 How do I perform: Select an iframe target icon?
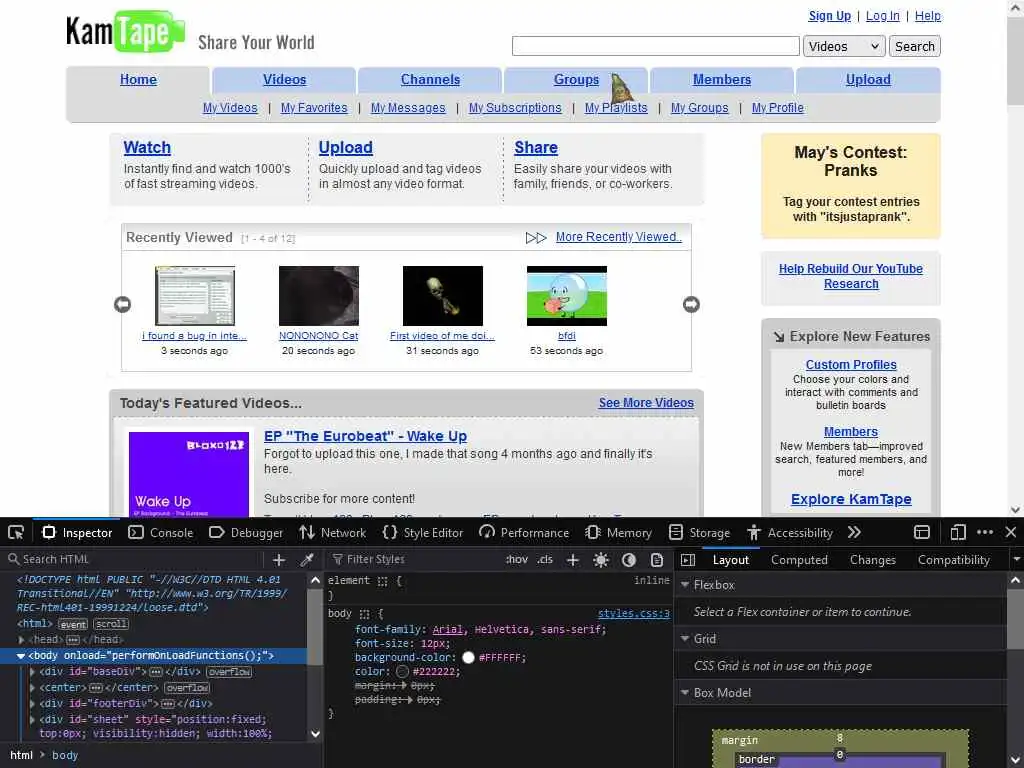921,533
